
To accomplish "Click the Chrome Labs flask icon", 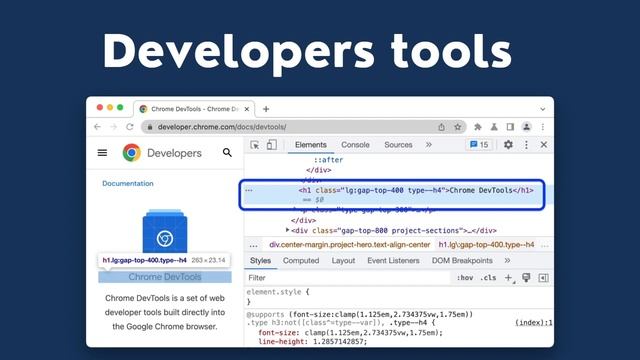I will coord(494,127).
